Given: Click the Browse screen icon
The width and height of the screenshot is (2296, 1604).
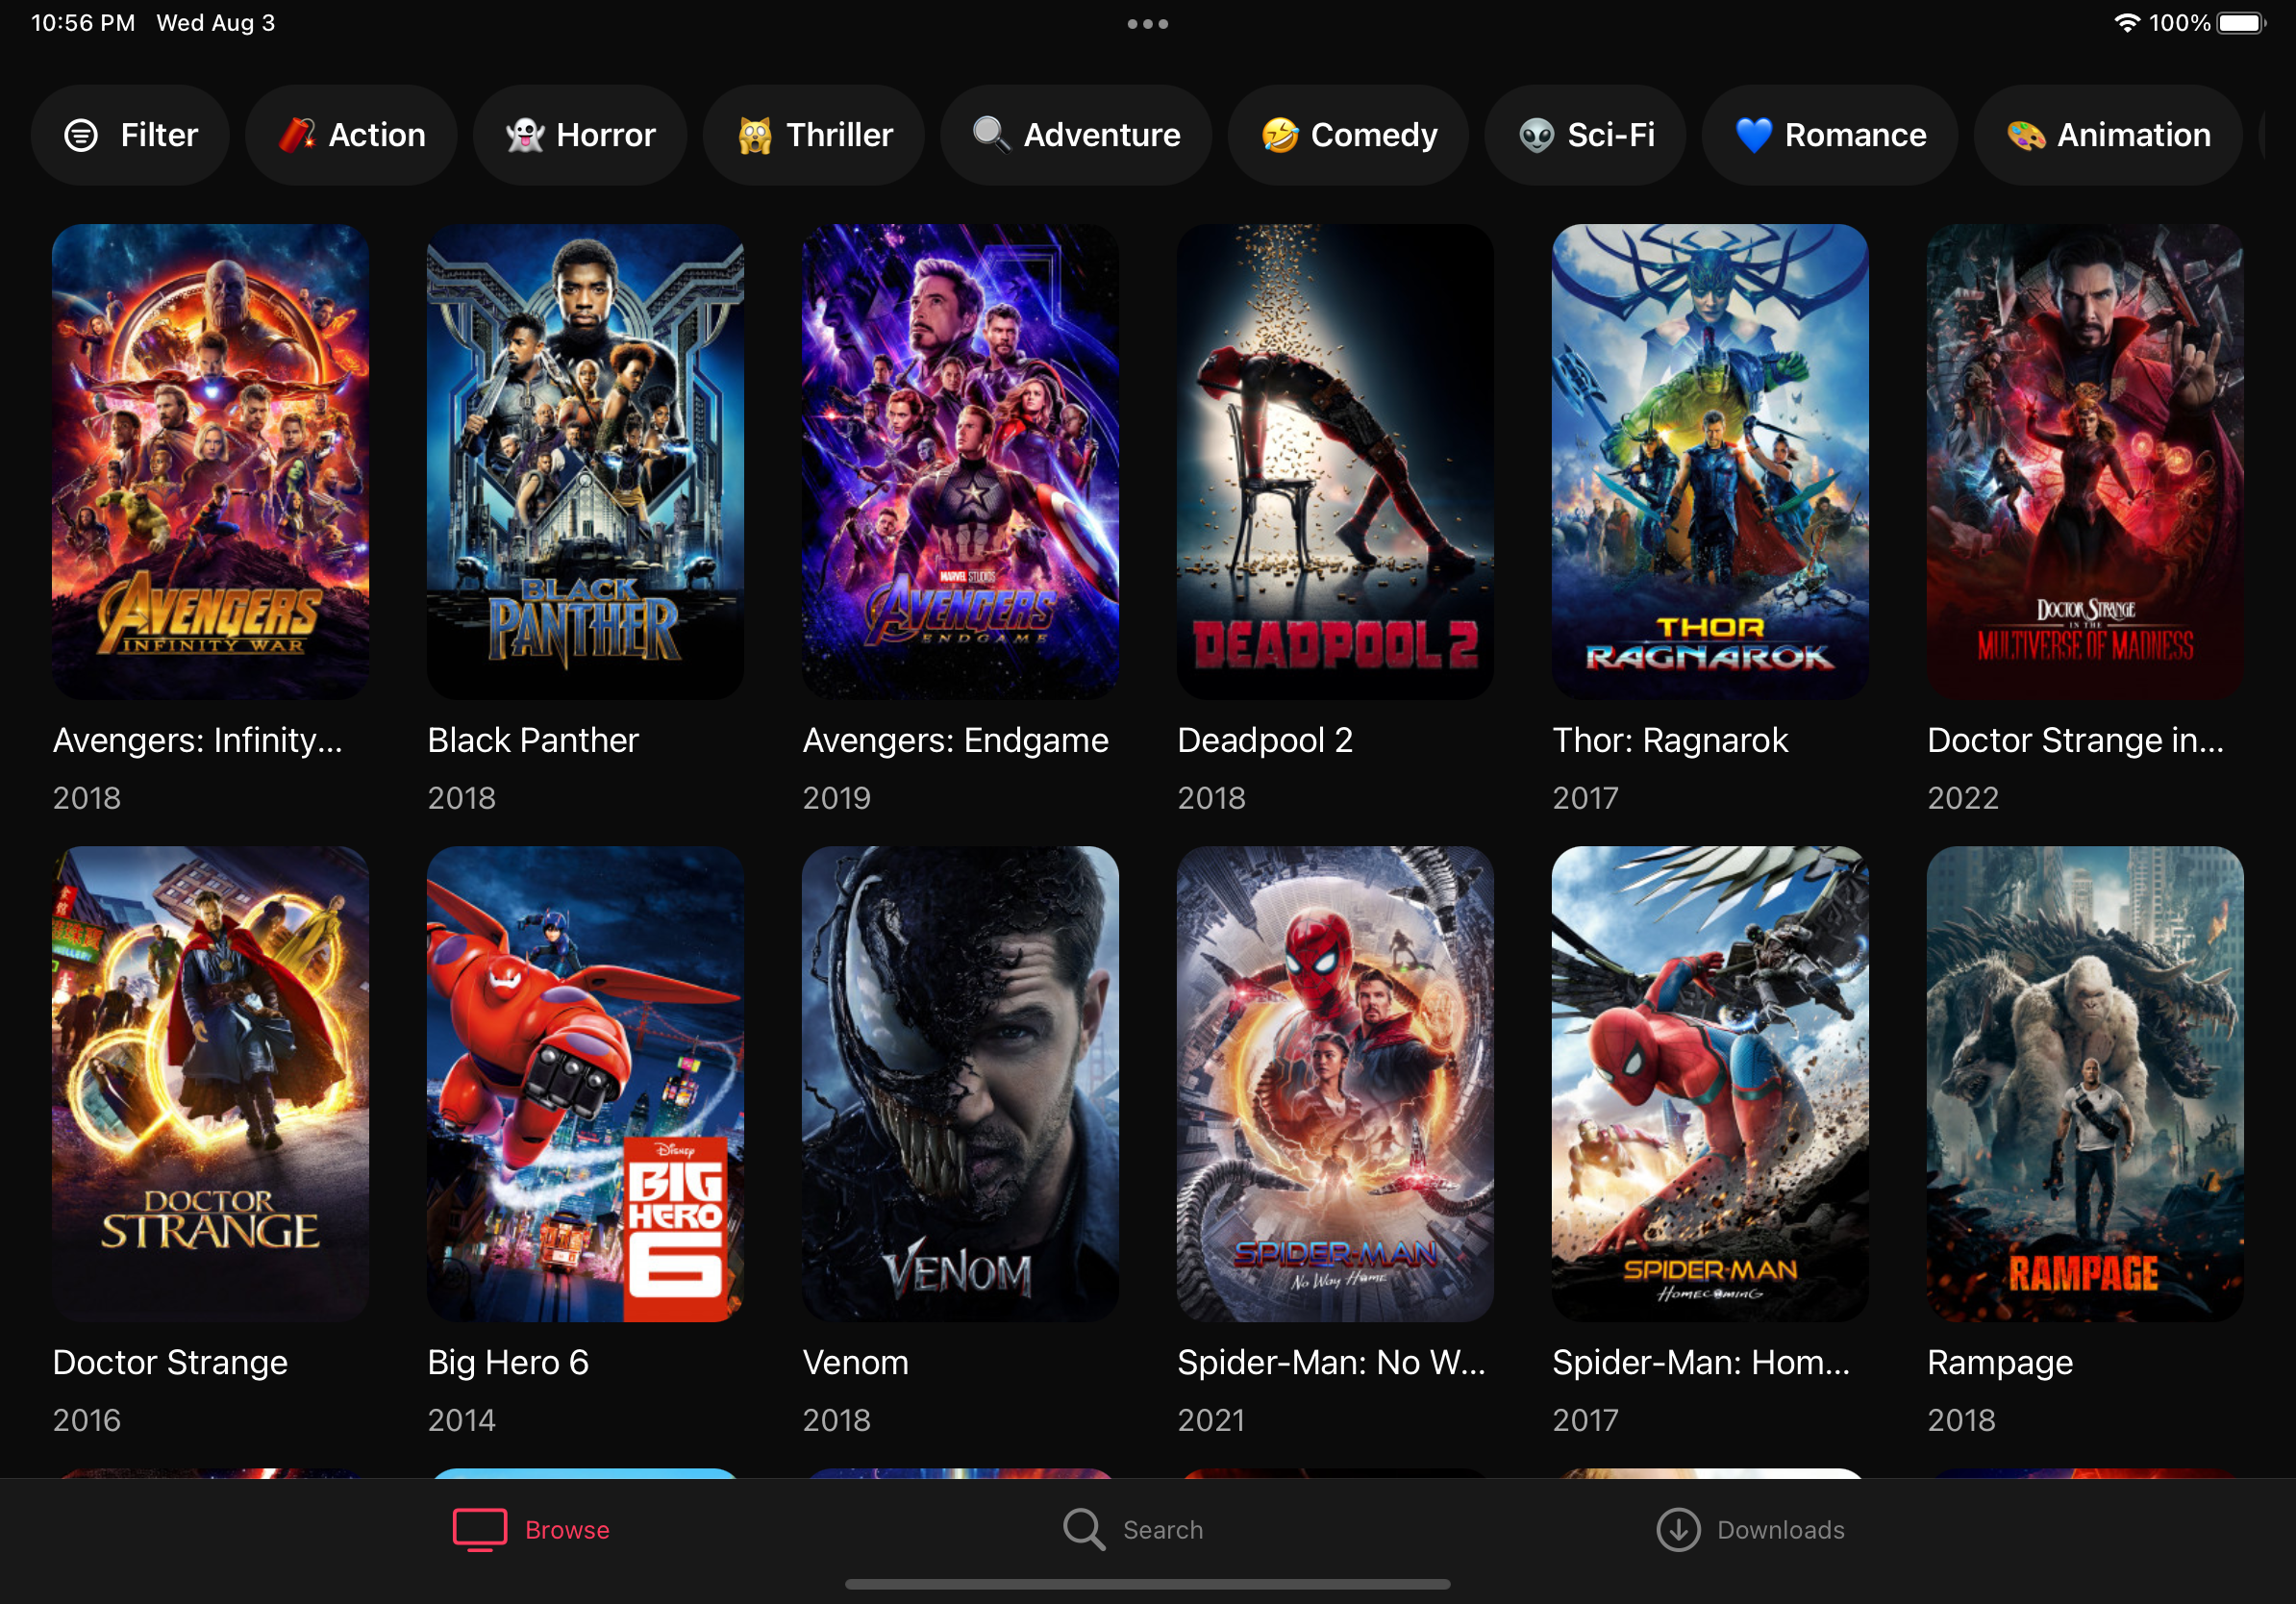Looking at the screenshot, I should pos(480,1529).
